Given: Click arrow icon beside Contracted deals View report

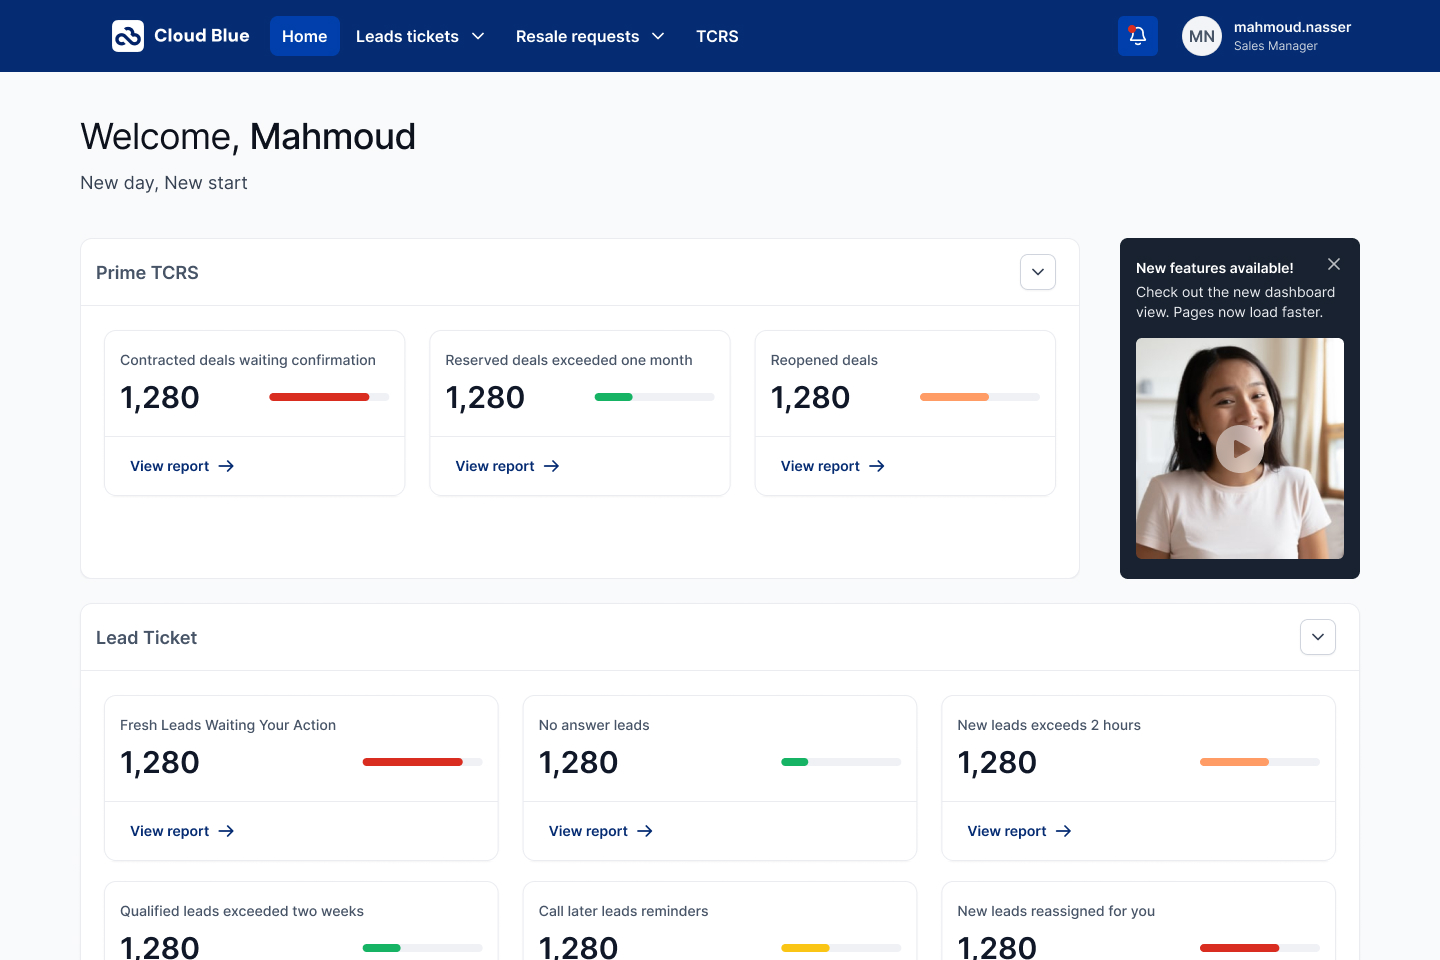Looking at the screenshot, I should [226, 466].
